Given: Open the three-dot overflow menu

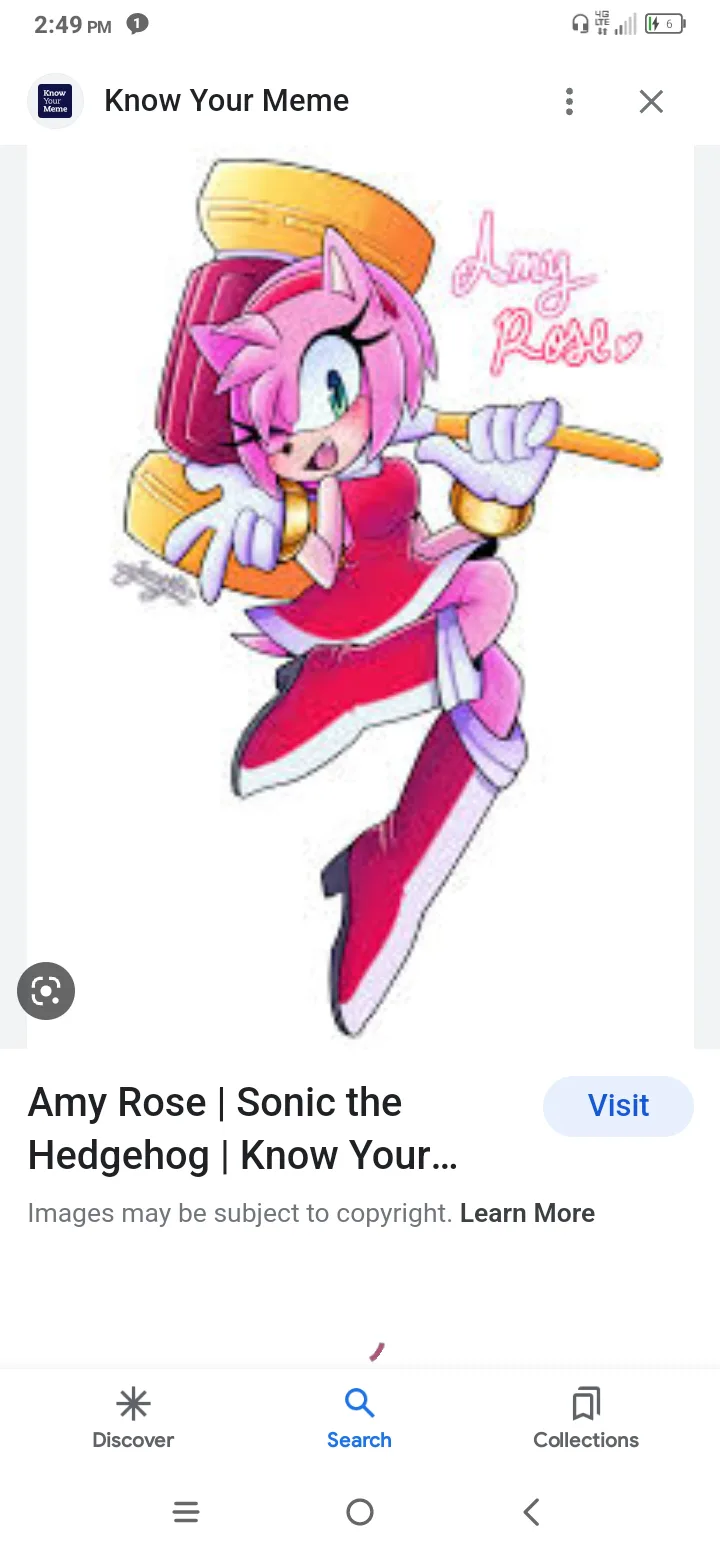Looking at the screenshot, I should (x=569, y=101).
